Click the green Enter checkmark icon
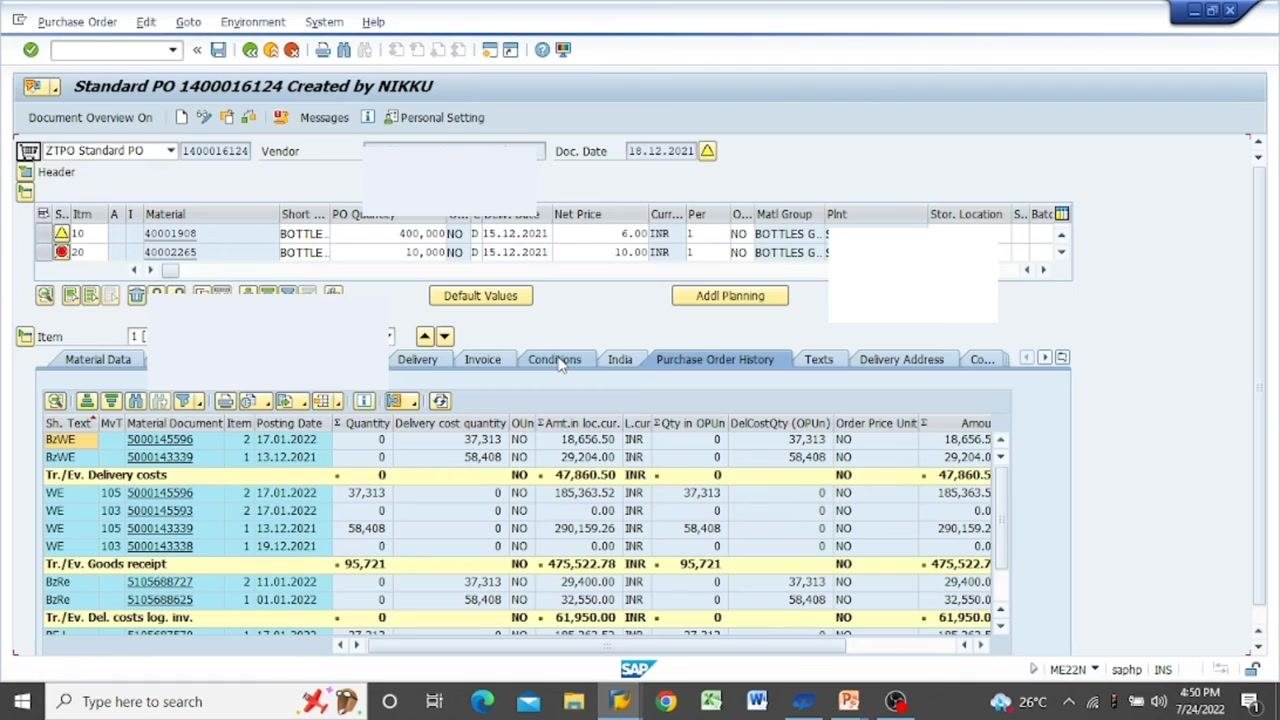This screenshot has width=1280, height=720. pos(30,50)
